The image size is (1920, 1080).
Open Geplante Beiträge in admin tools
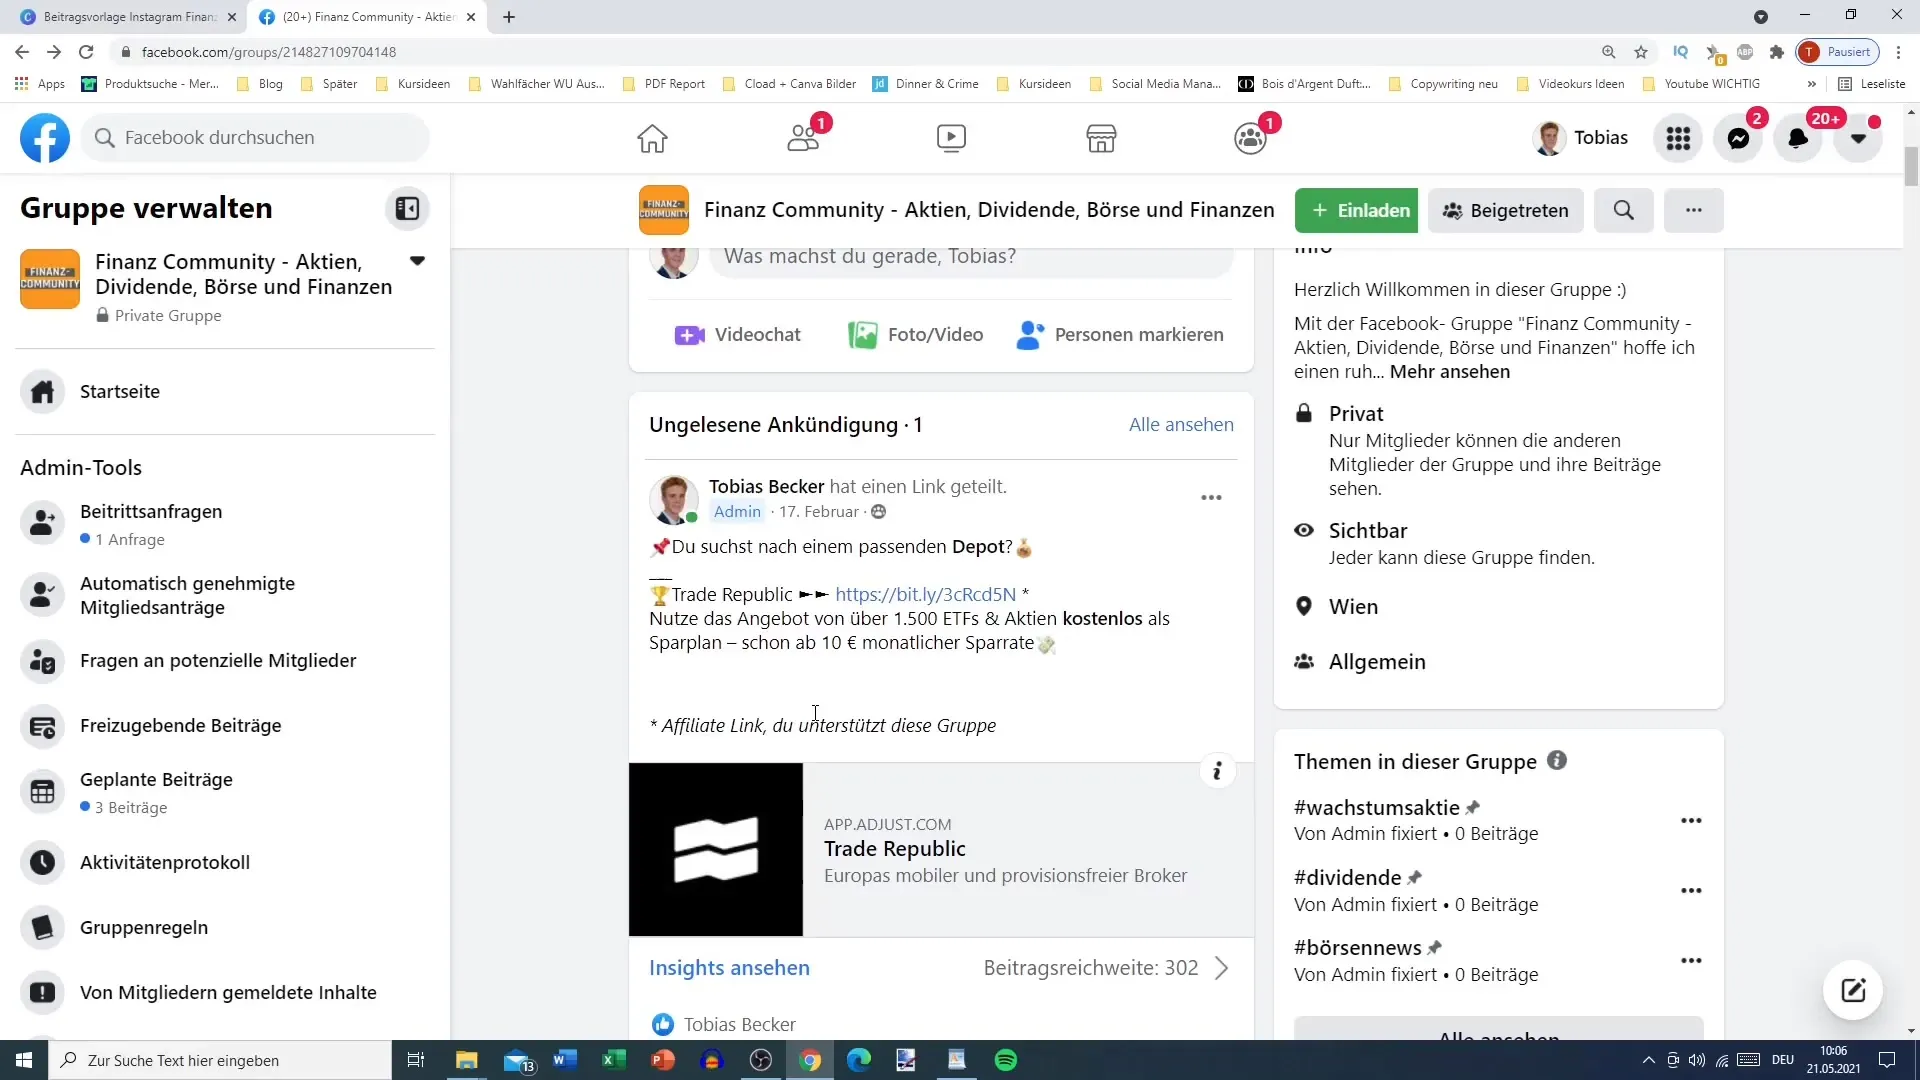click(x=225, y=792)
